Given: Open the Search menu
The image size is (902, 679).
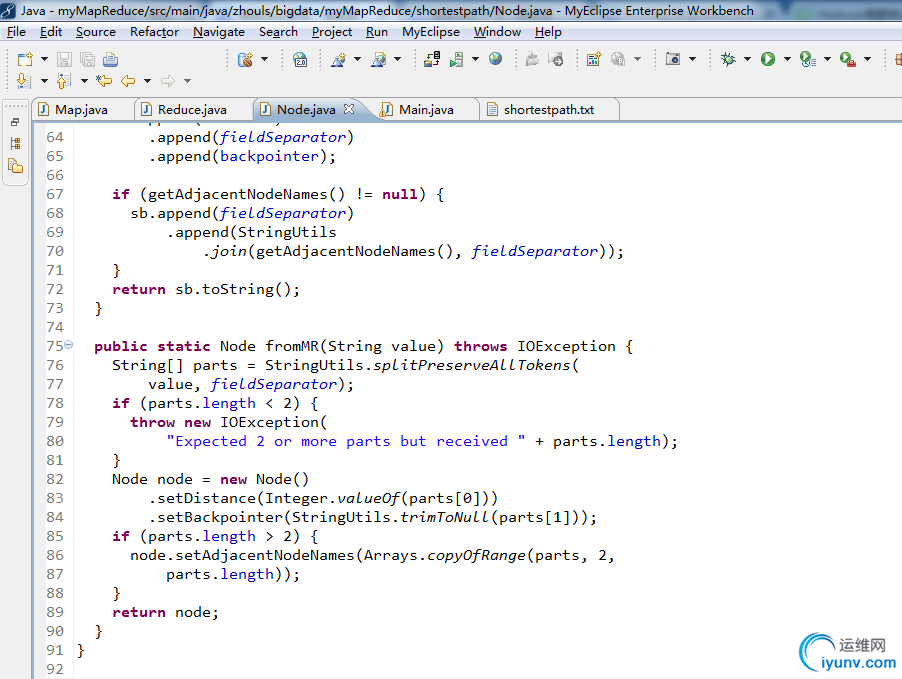Looking at the screenshot, I should tap(278, 32).
